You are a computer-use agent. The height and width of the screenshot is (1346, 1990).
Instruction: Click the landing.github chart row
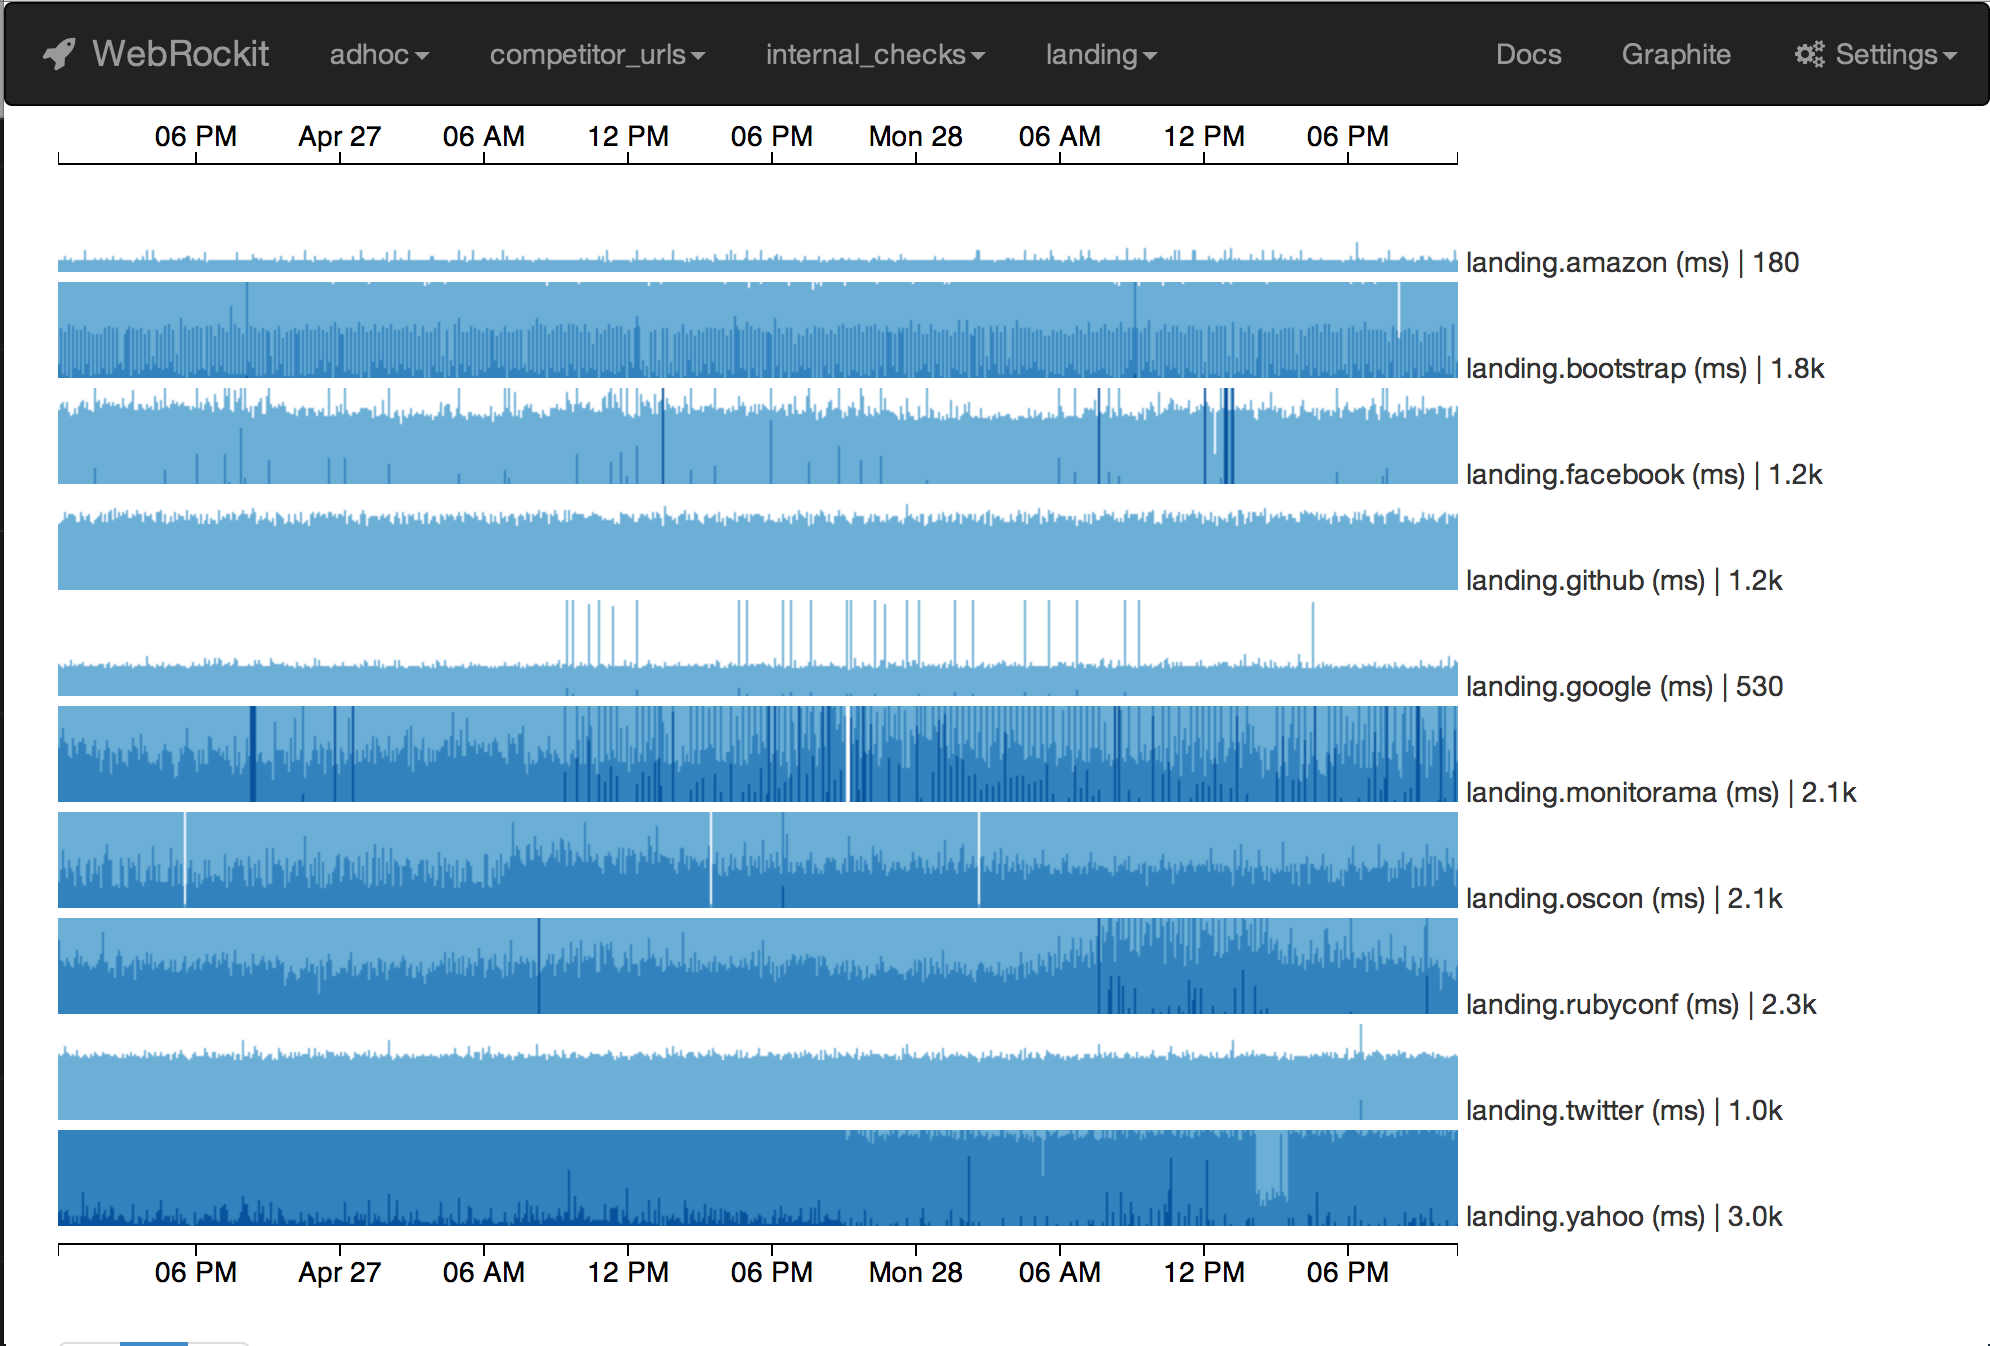point(757,542)
